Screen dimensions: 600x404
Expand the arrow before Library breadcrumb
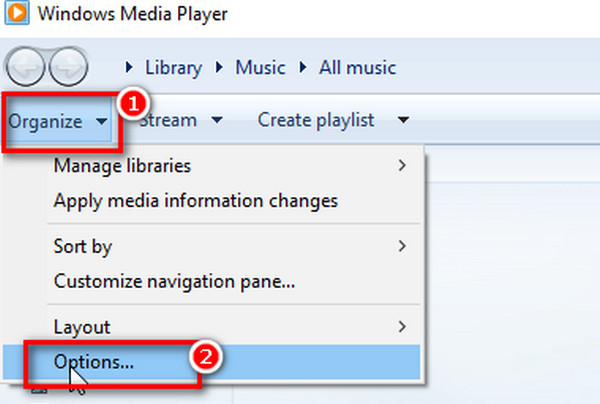[129, 67]
